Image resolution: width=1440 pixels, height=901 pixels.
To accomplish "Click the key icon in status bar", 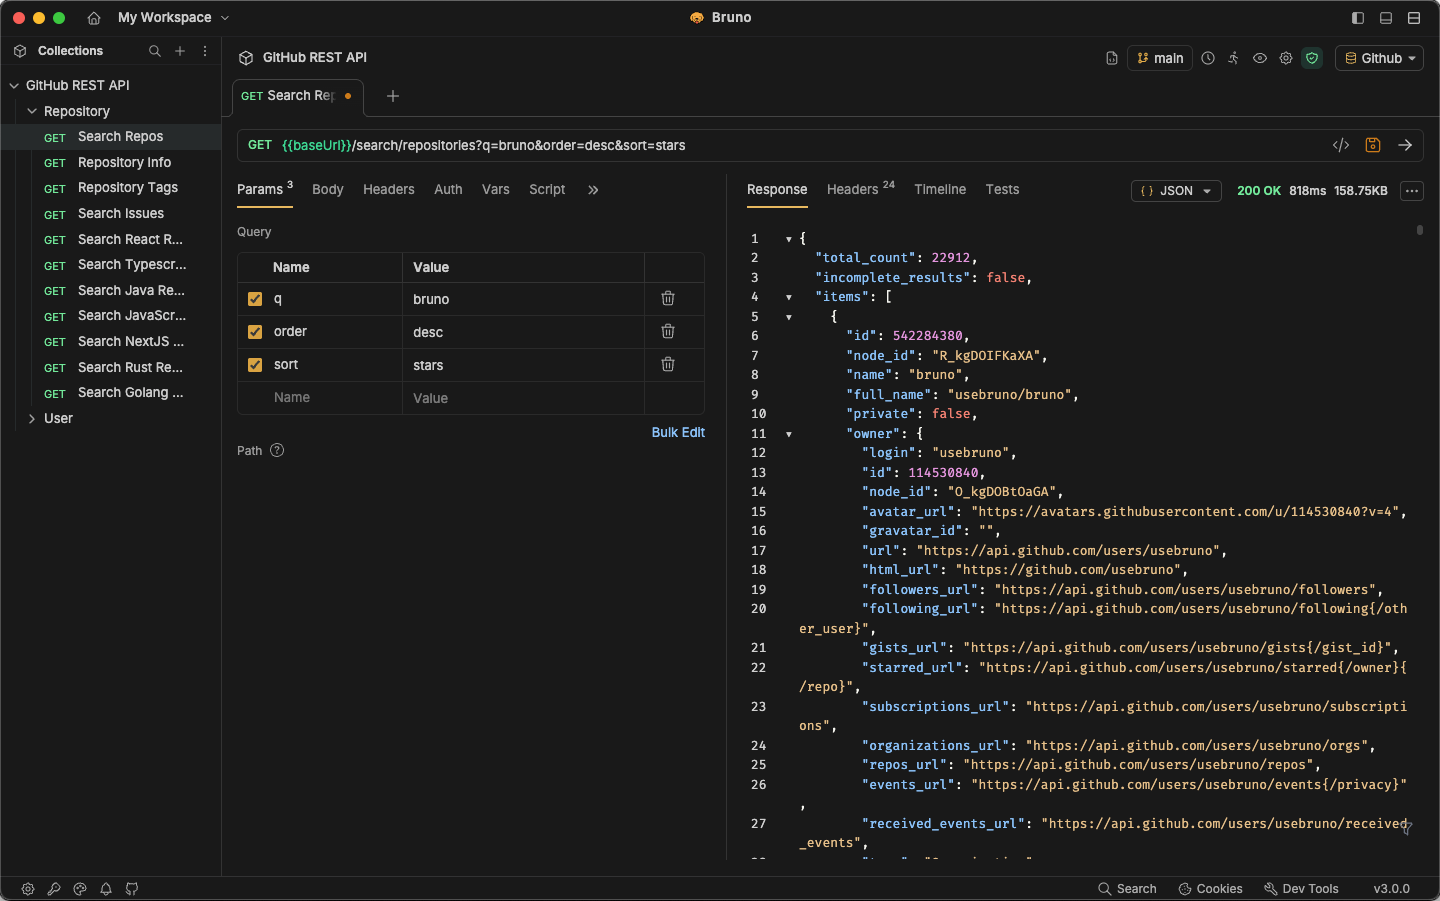I will coord(54,889).
